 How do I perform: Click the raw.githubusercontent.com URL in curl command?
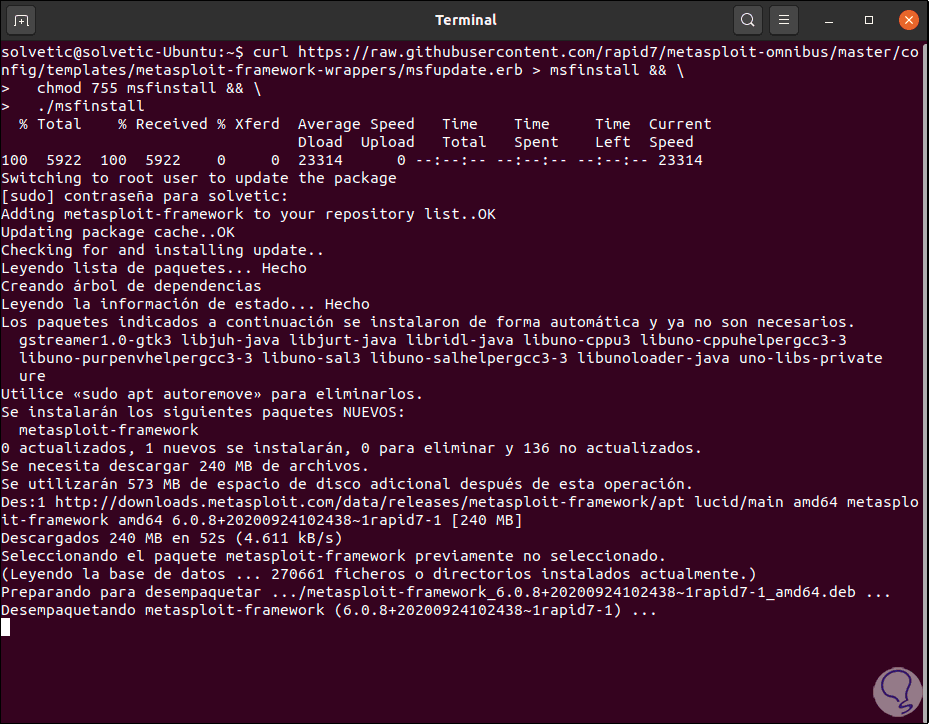[x=460, y=61]
